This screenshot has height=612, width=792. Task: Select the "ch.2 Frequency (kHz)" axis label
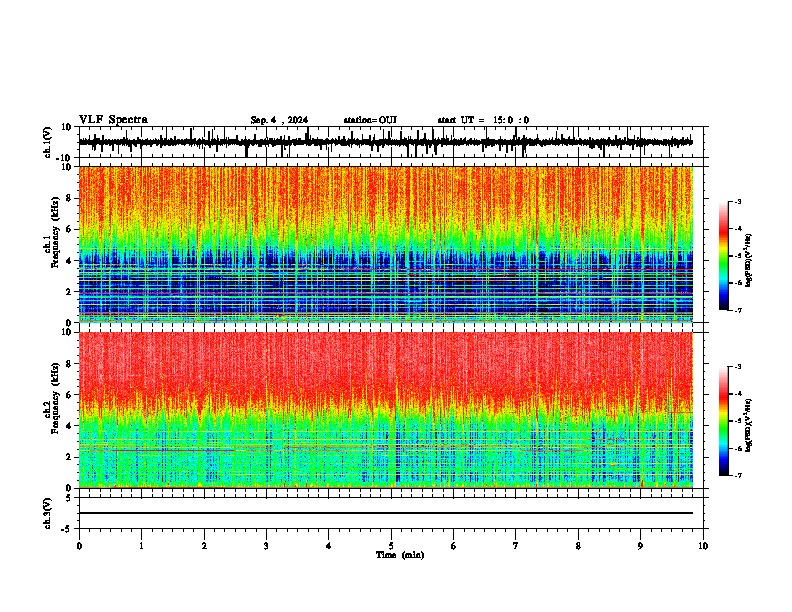click(52, 398)
